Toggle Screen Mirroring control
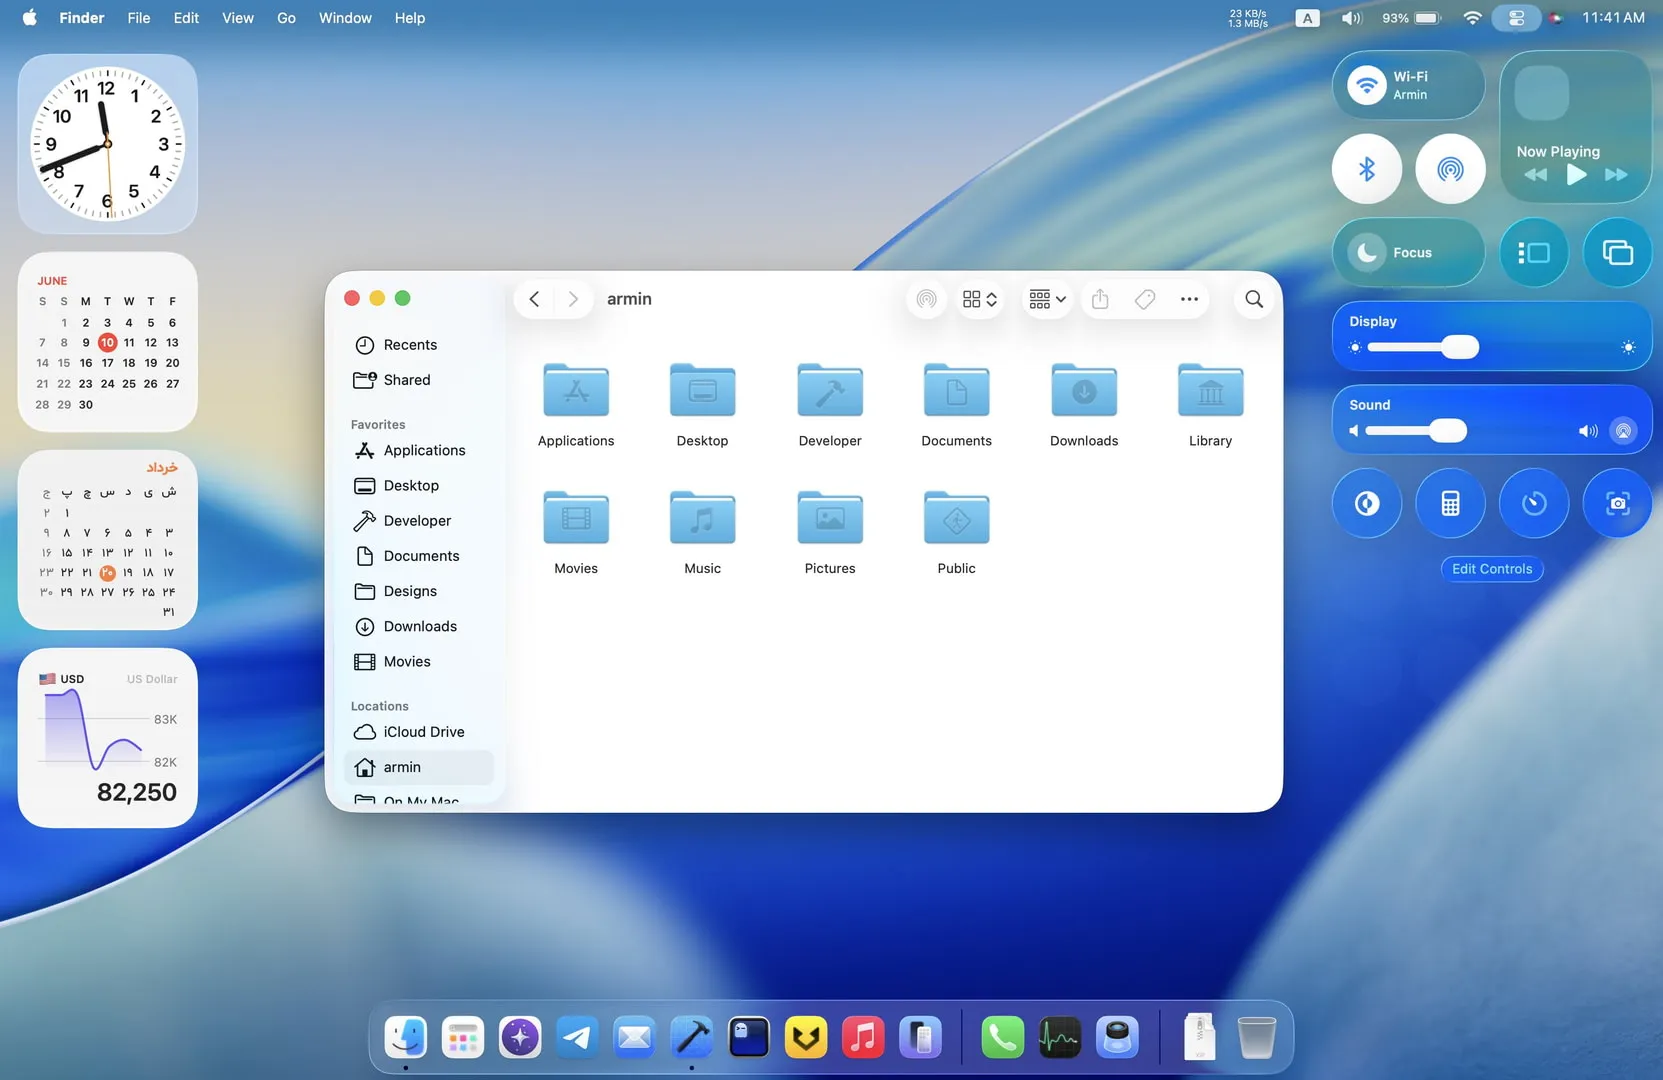Viewport: 1663px width, 1080px height. click(x=1617, y=253)
